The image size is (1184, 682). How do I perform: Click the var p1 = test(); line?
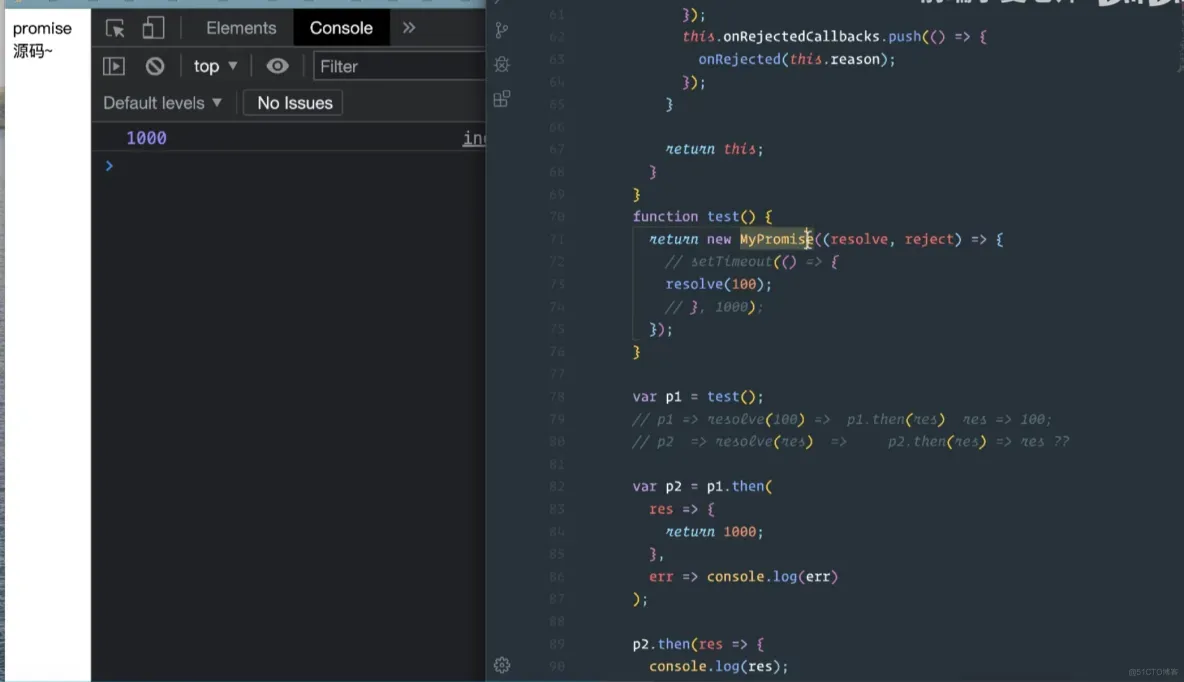point(698,397)
